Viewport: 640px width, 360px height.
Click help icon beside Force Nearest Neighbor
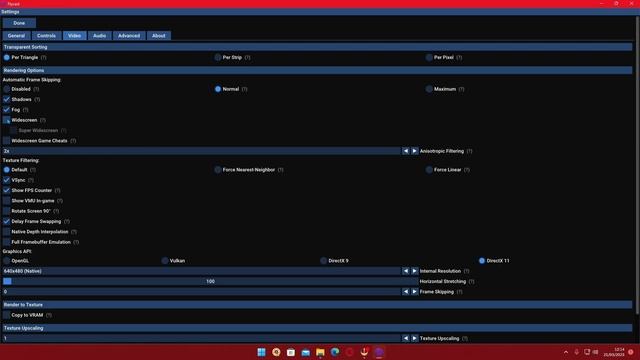click(280, 170)
